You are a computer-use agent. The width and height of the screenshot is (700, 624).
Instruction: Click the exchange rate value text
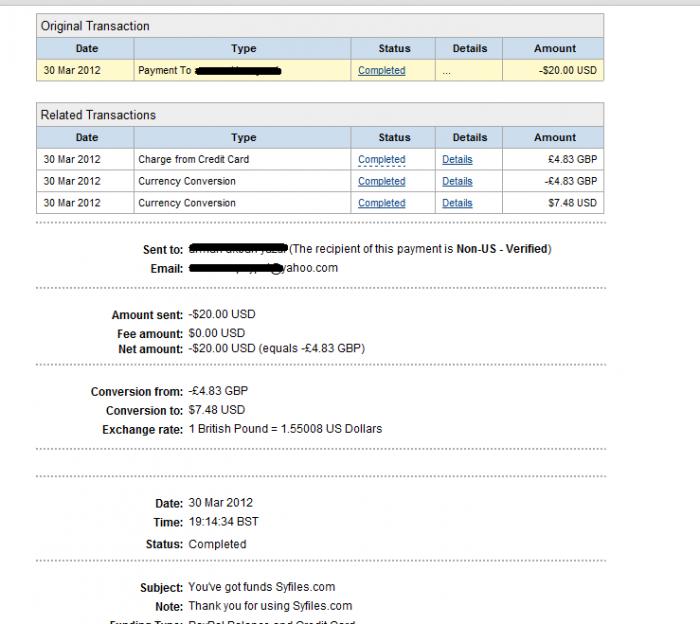[285, 429]
